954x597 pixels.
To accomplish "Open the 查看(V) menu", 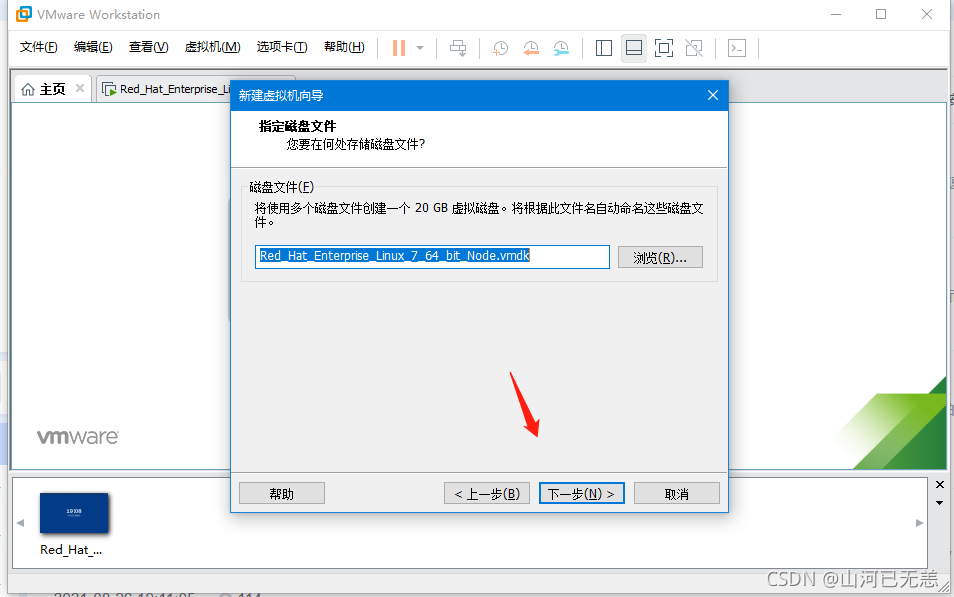I will click(148, 47).
